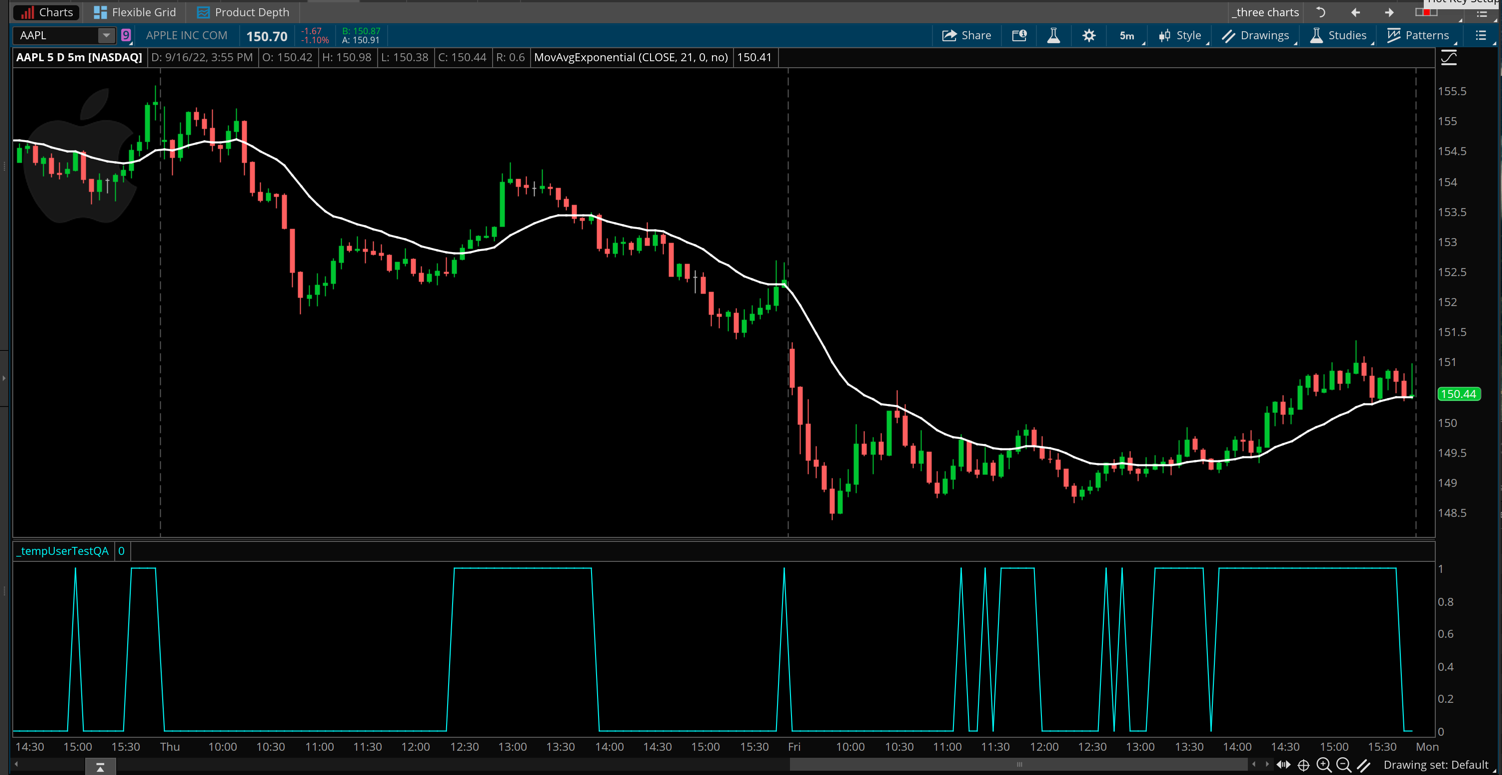Click the back left arrow icon
Viewport: 1502px width, 775px height.
(x=1355, y=12)
